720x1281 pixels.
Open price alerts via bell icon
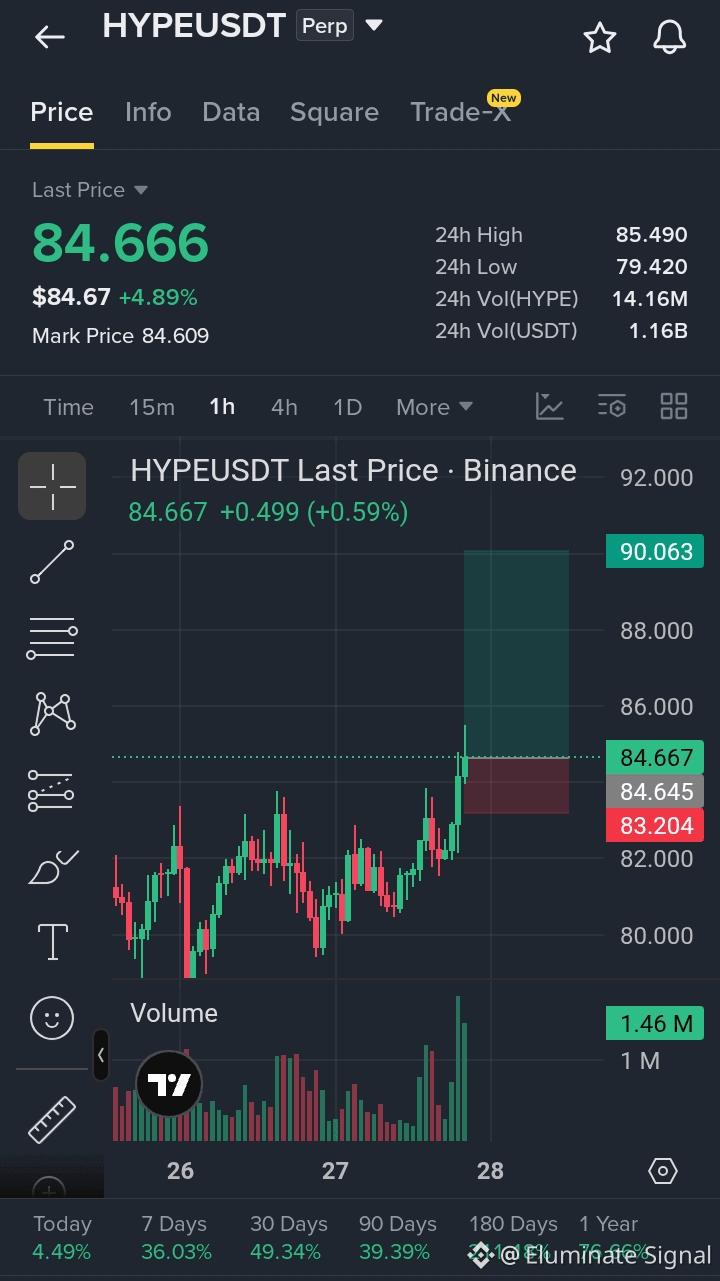(x=669, y=38)
